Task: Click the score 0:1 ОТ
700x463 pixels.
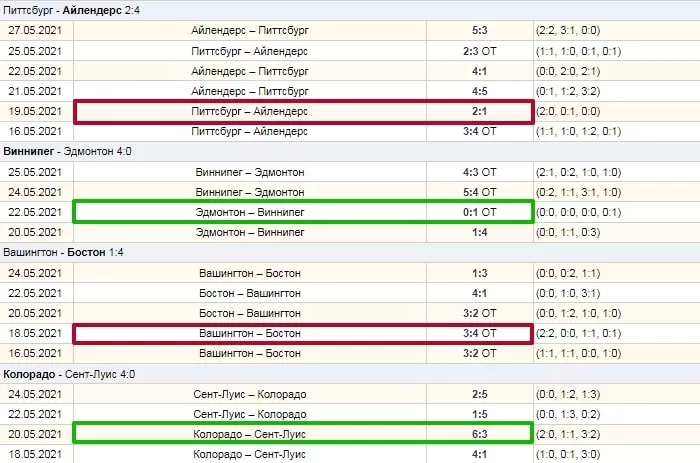Action: coord(479,212)
